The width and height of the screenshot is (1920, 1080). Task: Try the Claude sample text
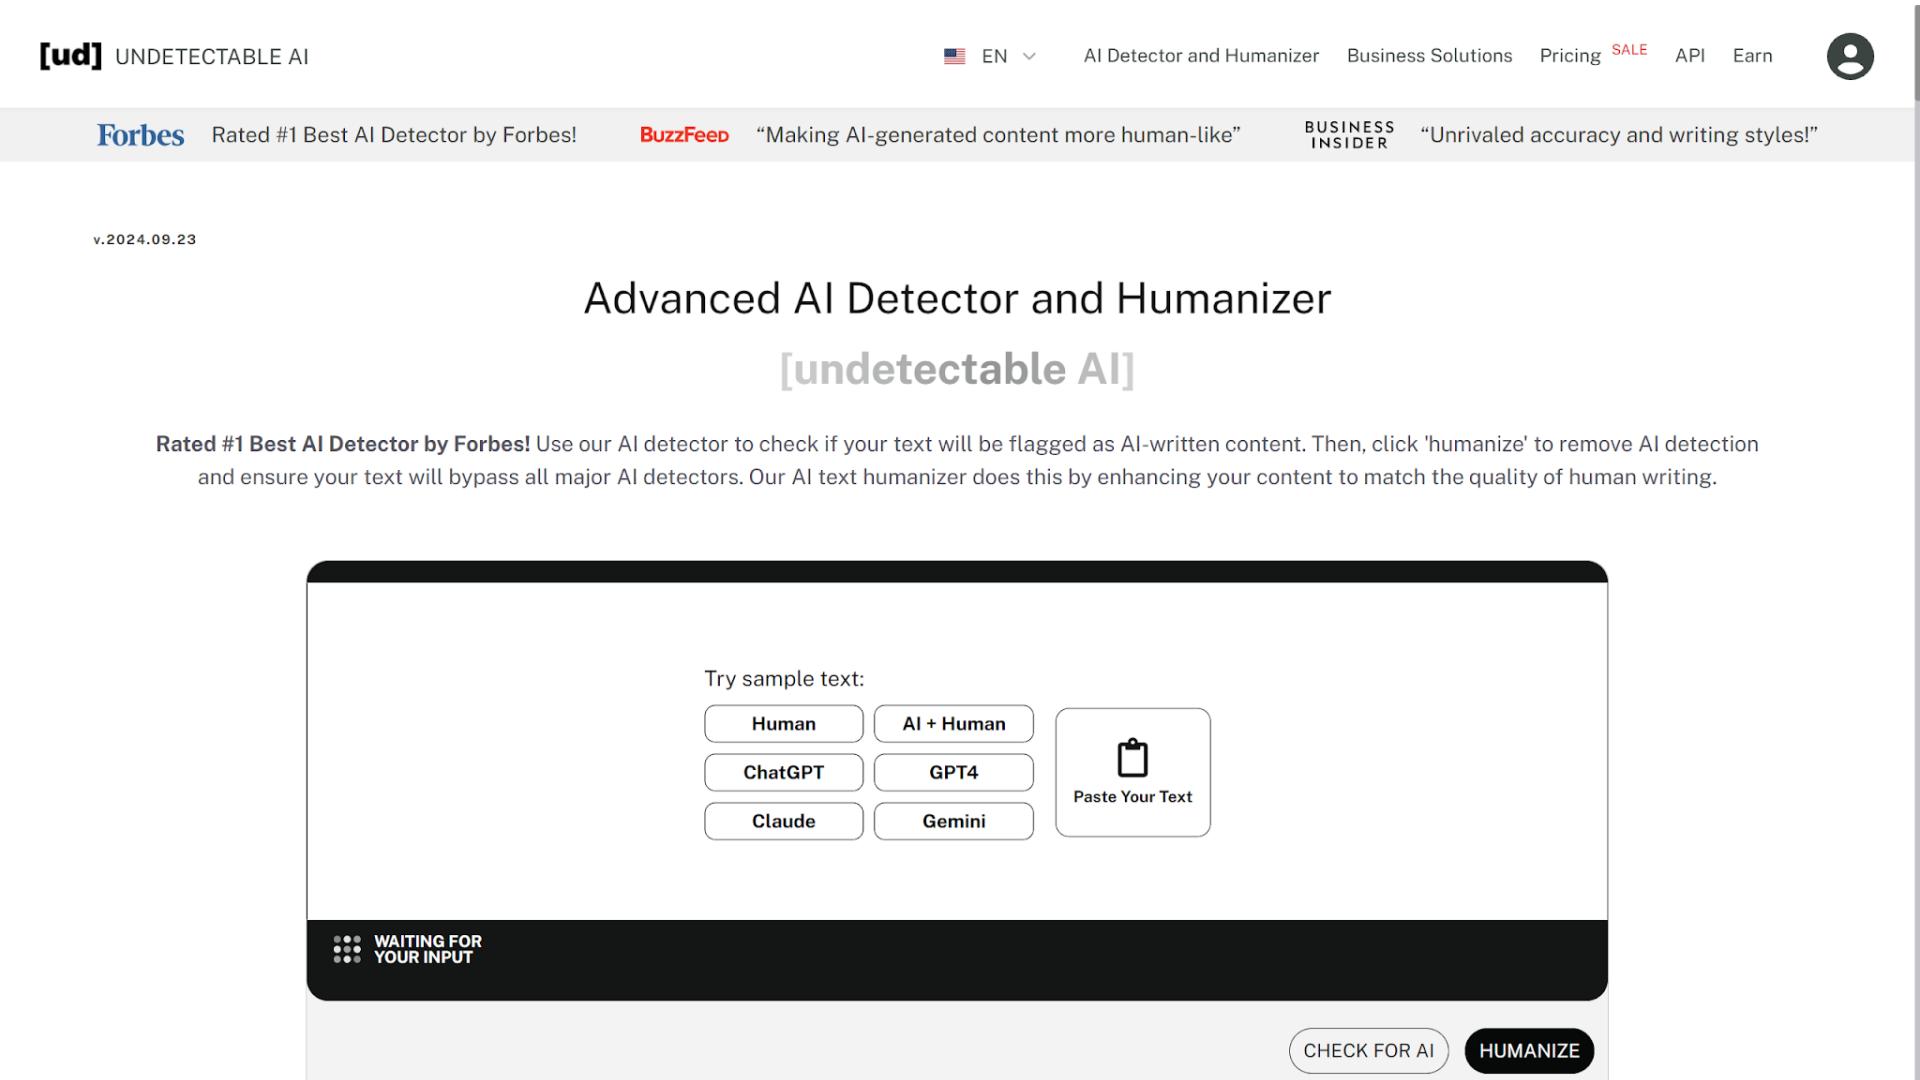click(x=783, y=821)
